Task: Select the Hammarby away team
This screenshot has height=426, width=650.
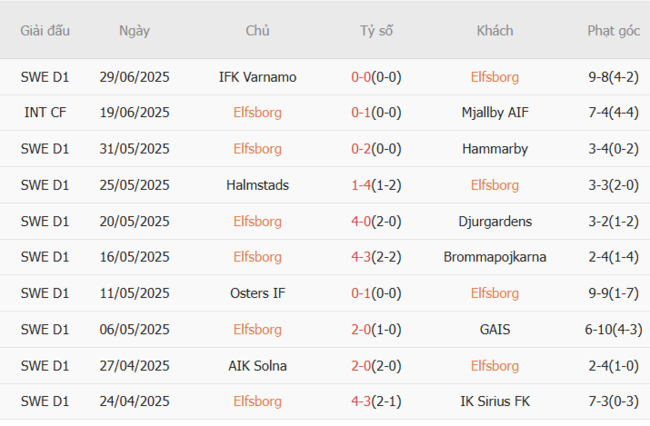Action: [x=495, y=149]
